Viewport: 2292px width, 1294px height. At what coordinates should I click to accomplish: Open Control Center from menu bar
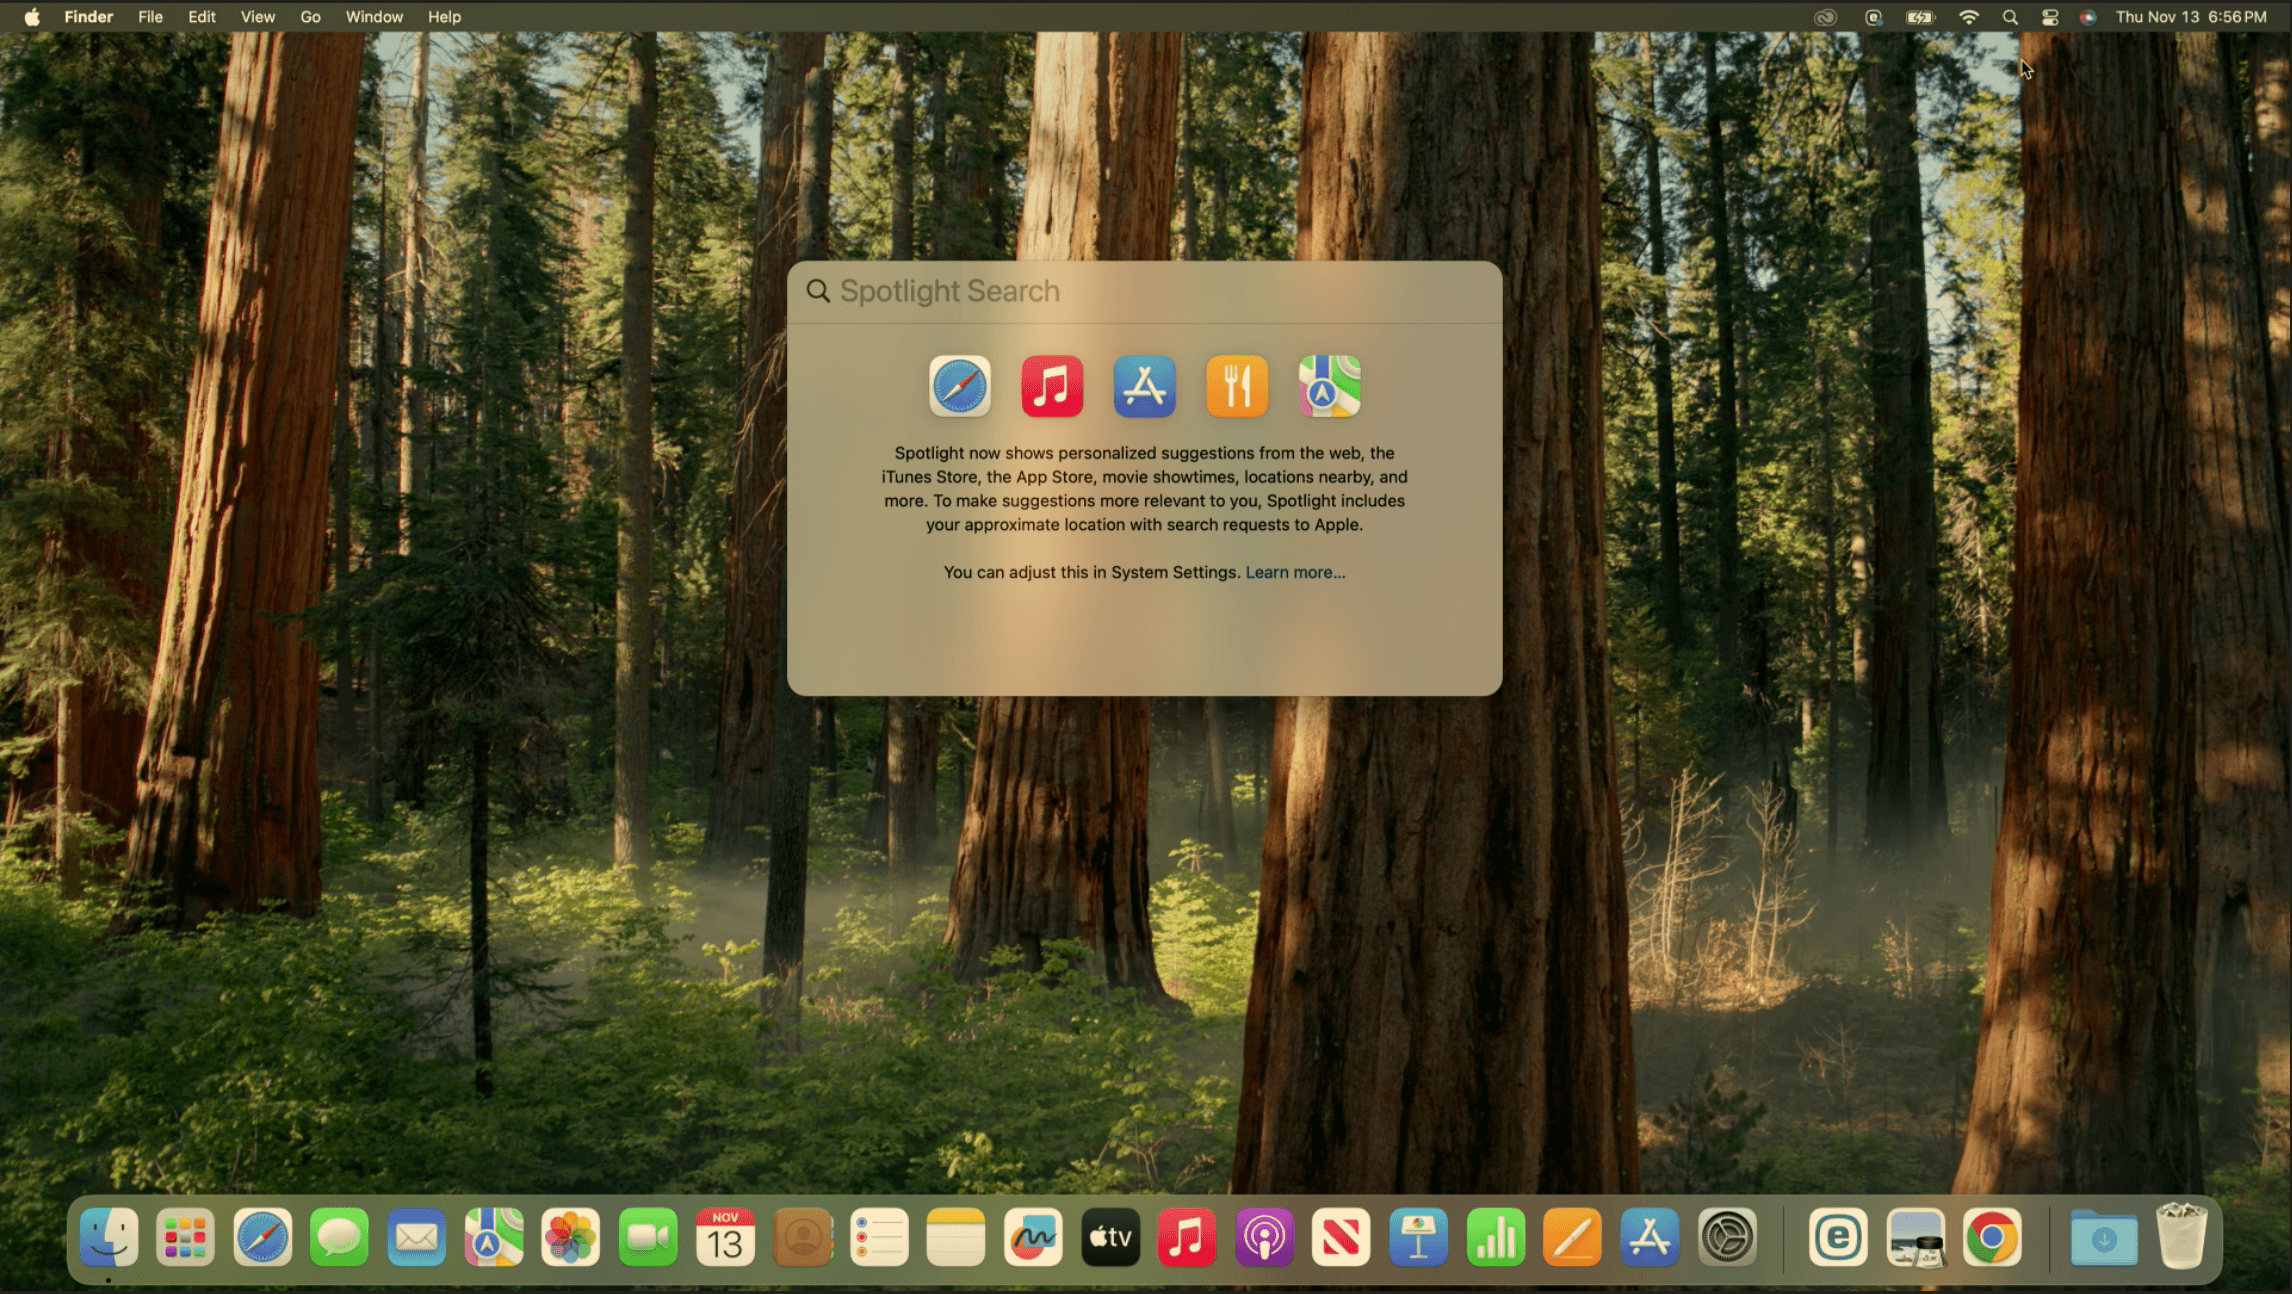point(2049,17)
